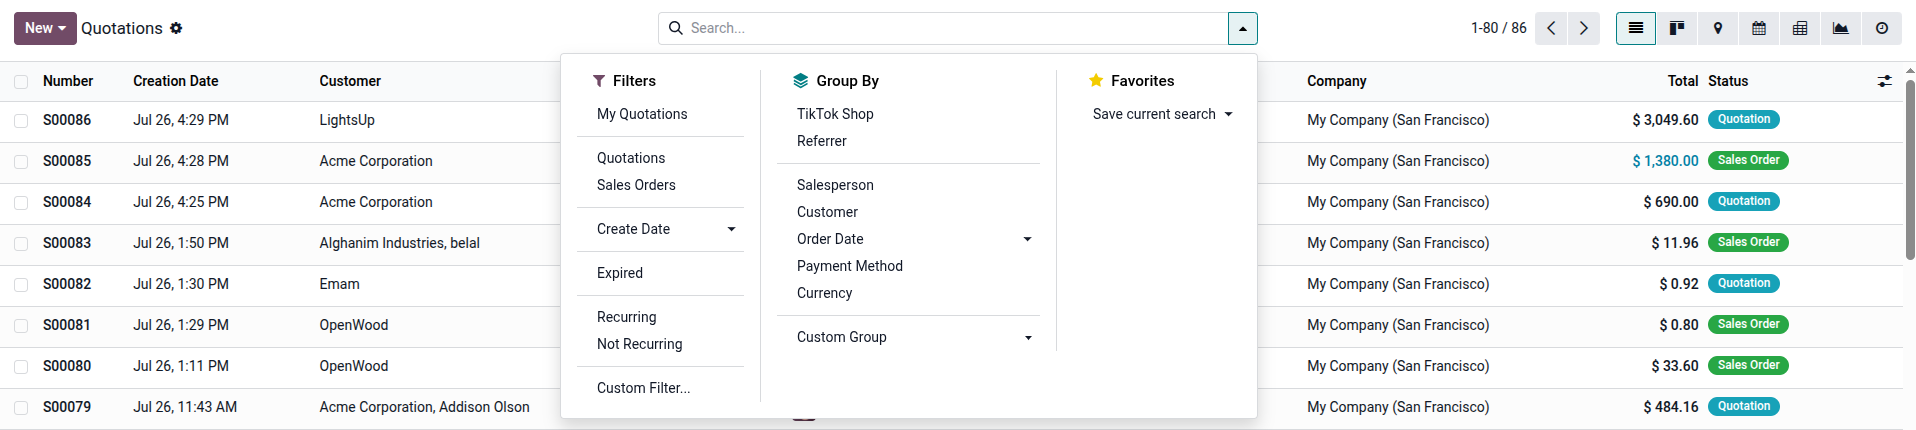Check the S00083 row checkbox
Viewport: 1916px width, 430px height.
[21, 244]
